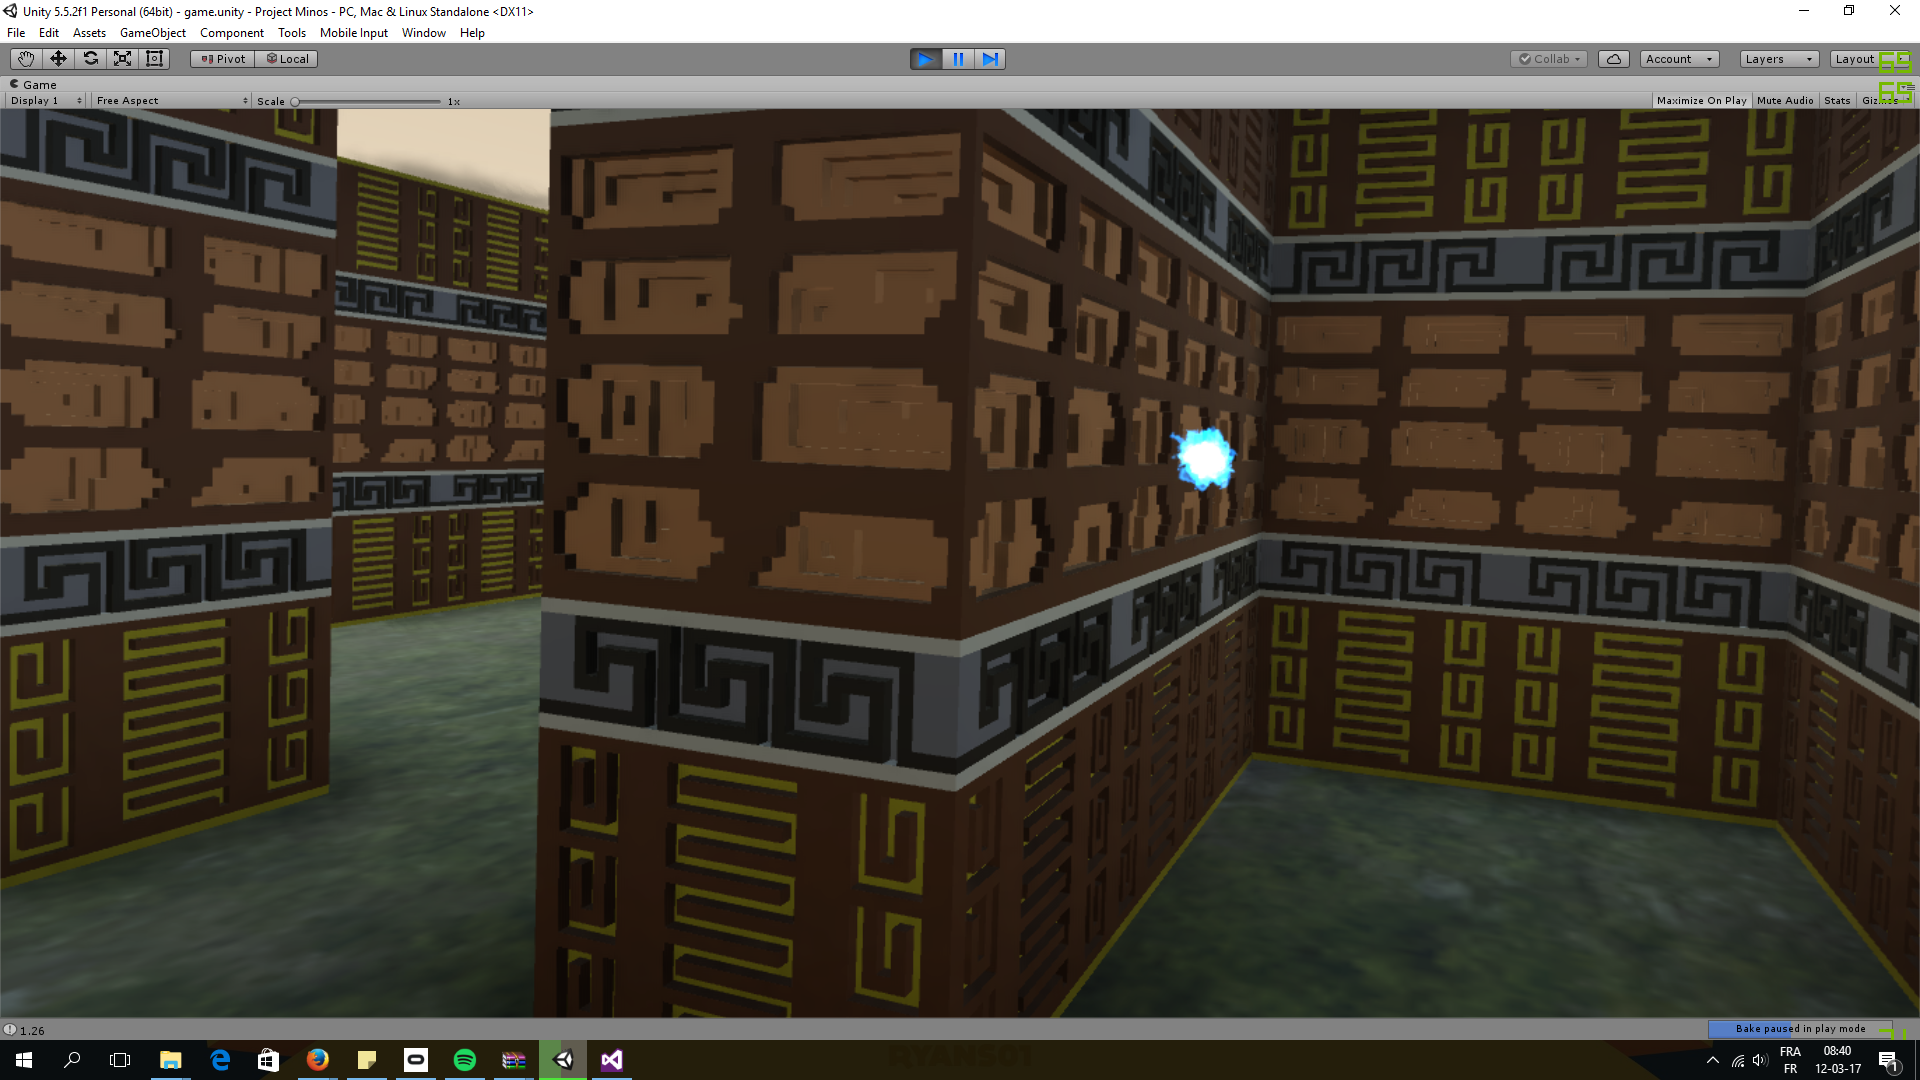Viewport: 1920px width, 1080px height.
Task: Open the Component menu
Action: (231, 33)
